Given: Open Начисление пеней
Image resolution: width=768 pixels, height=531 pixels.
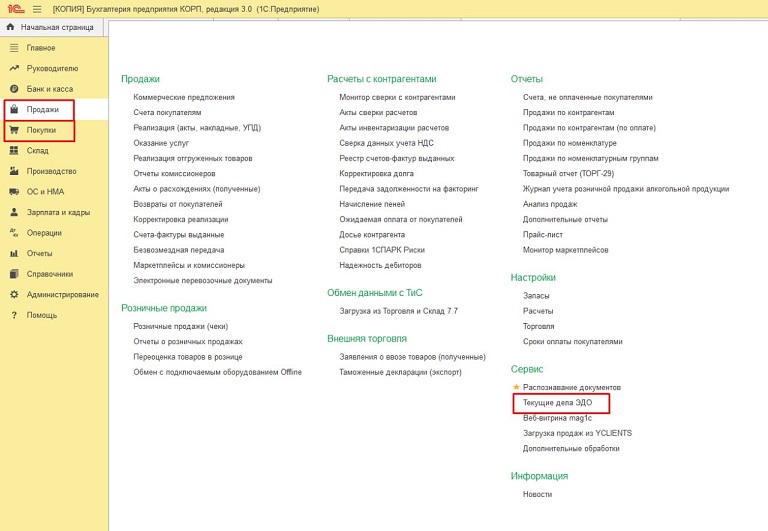Looking at the screenshot, I should click(372, 204).
